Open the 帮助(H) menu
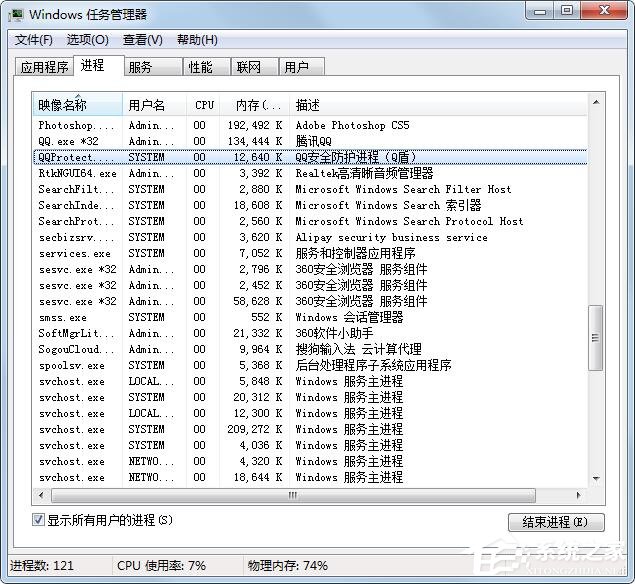 tap(197, 40)
